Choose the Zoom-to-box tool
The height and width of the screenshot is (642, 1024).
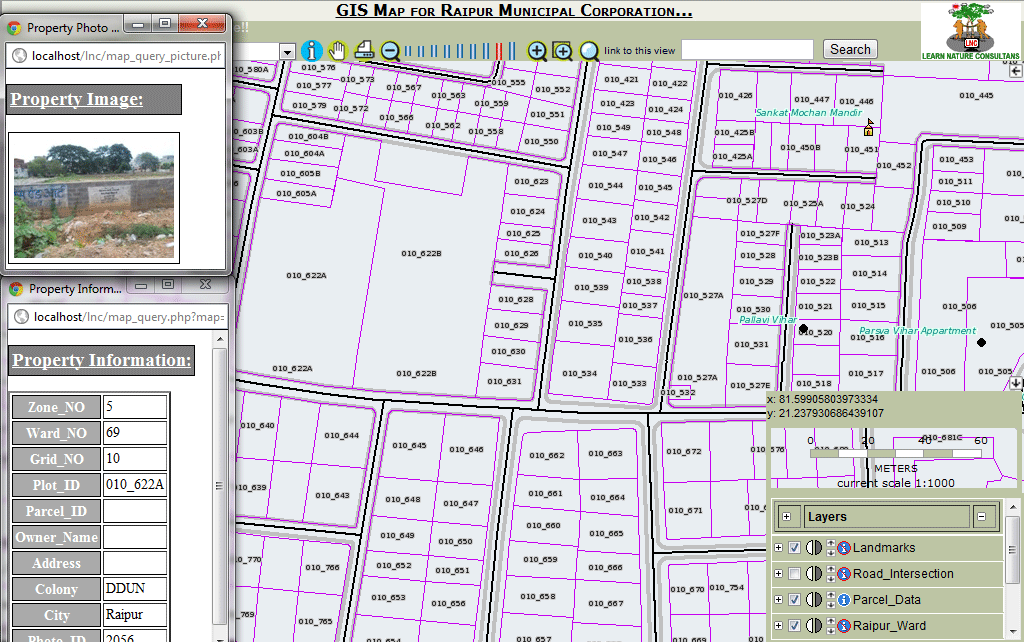click(563, 50)
